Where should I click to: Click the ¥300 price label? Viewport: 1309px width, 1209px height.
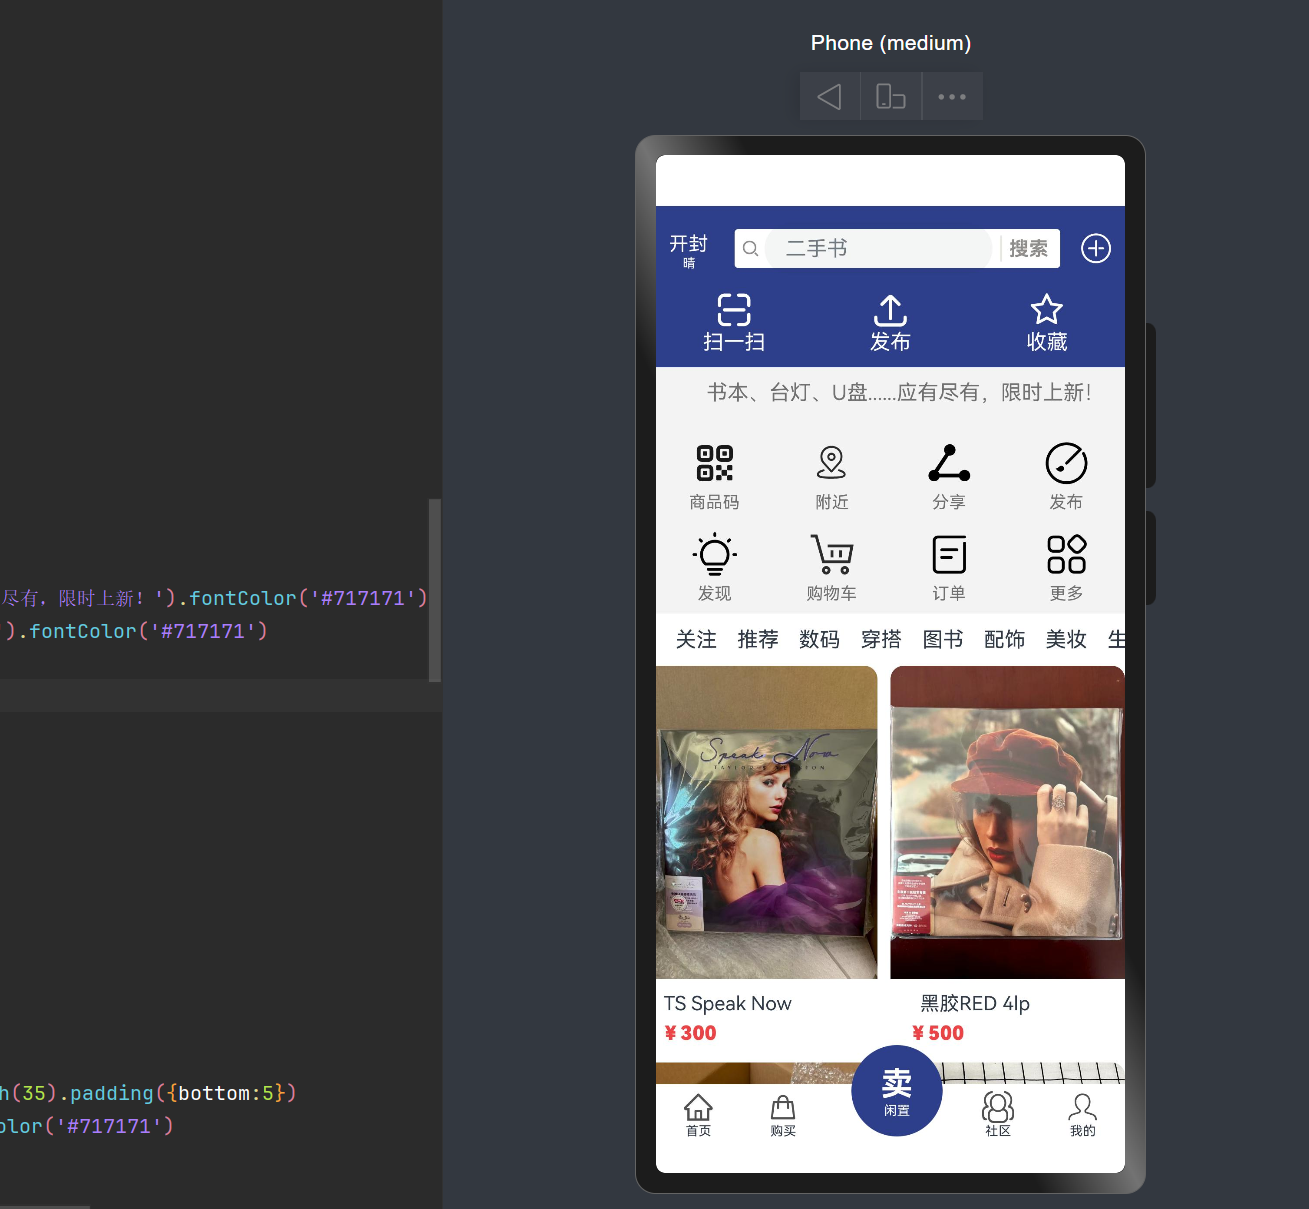pyautogui.click(x=690, y=1033)
